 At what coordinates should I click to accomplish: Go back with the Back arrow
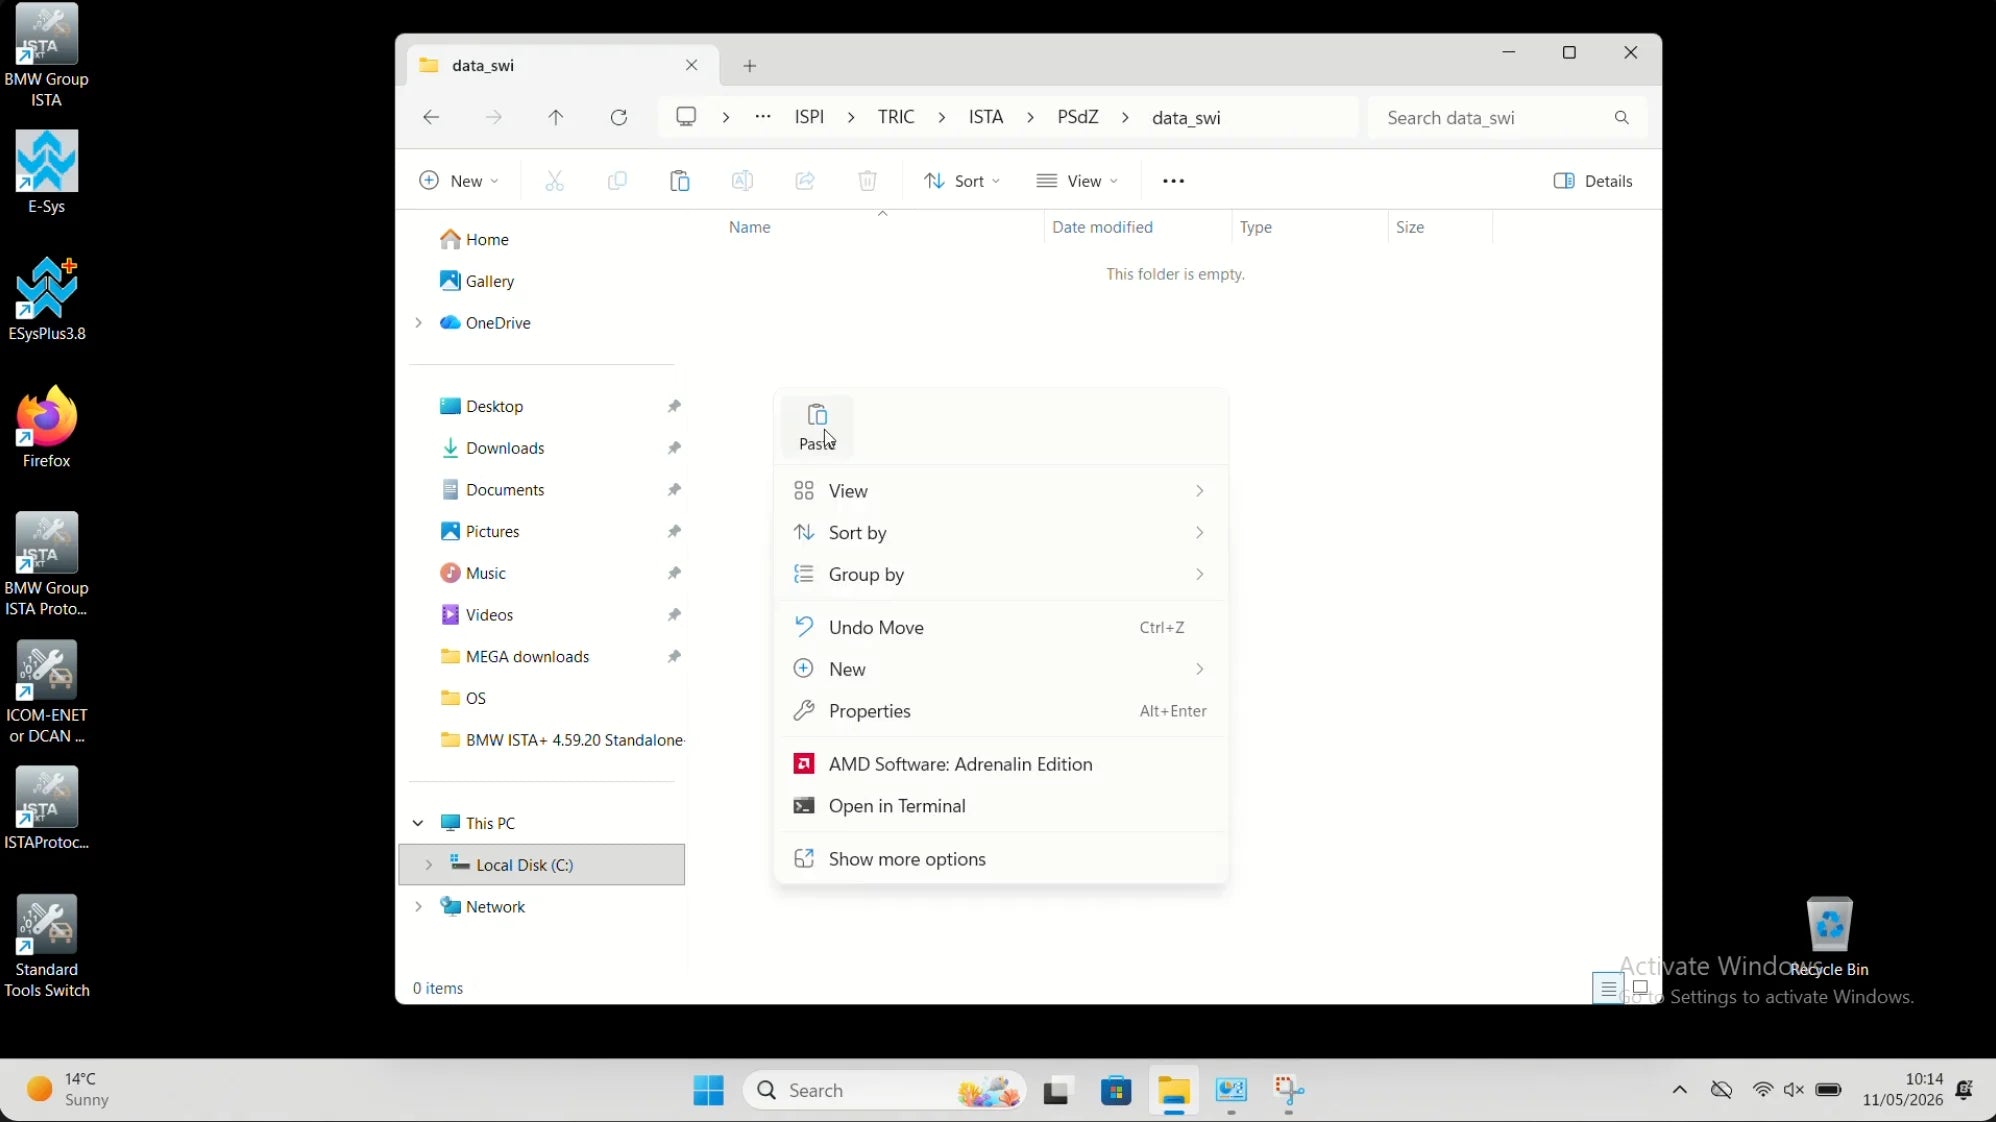(431, 118)
